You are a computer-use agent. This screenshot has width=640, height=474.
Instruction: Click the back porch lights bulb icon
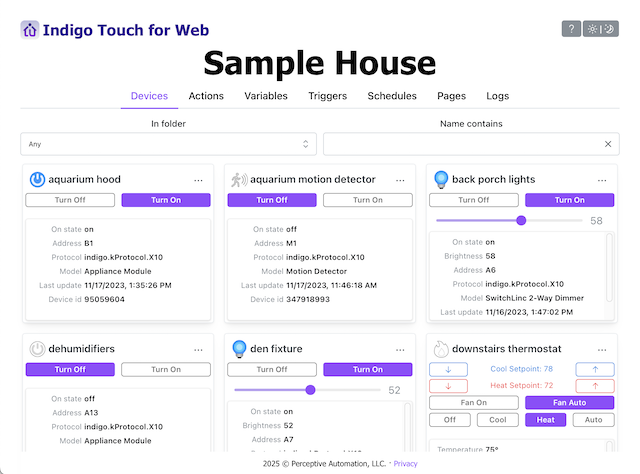[441, 180]
